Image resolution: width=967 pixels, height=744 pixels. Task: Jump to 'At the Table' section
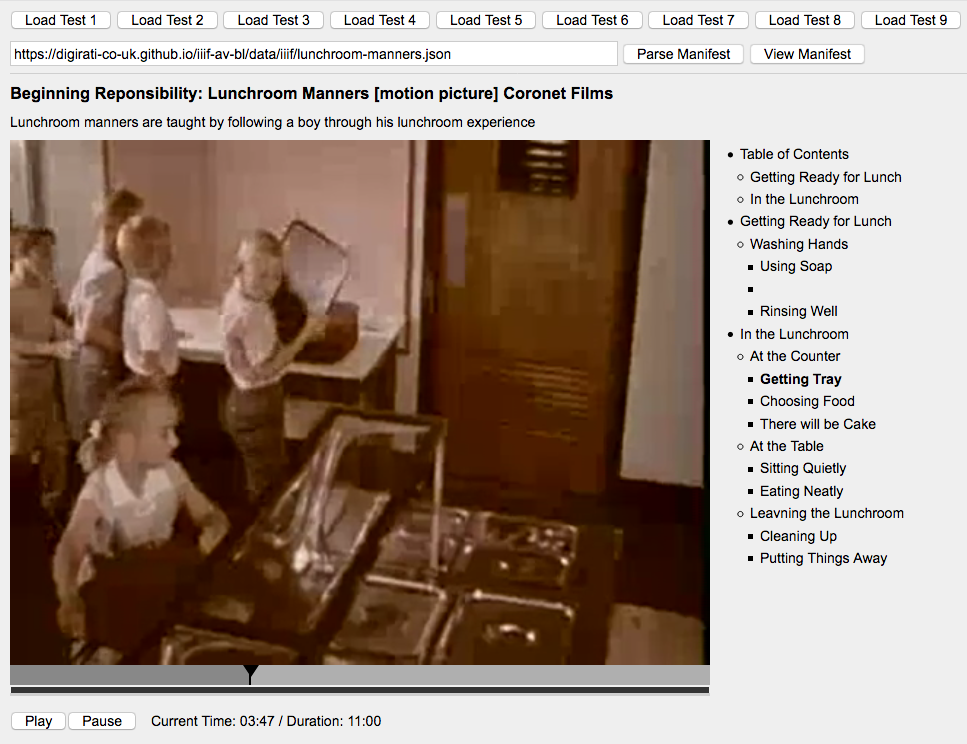tap(786, 446)
